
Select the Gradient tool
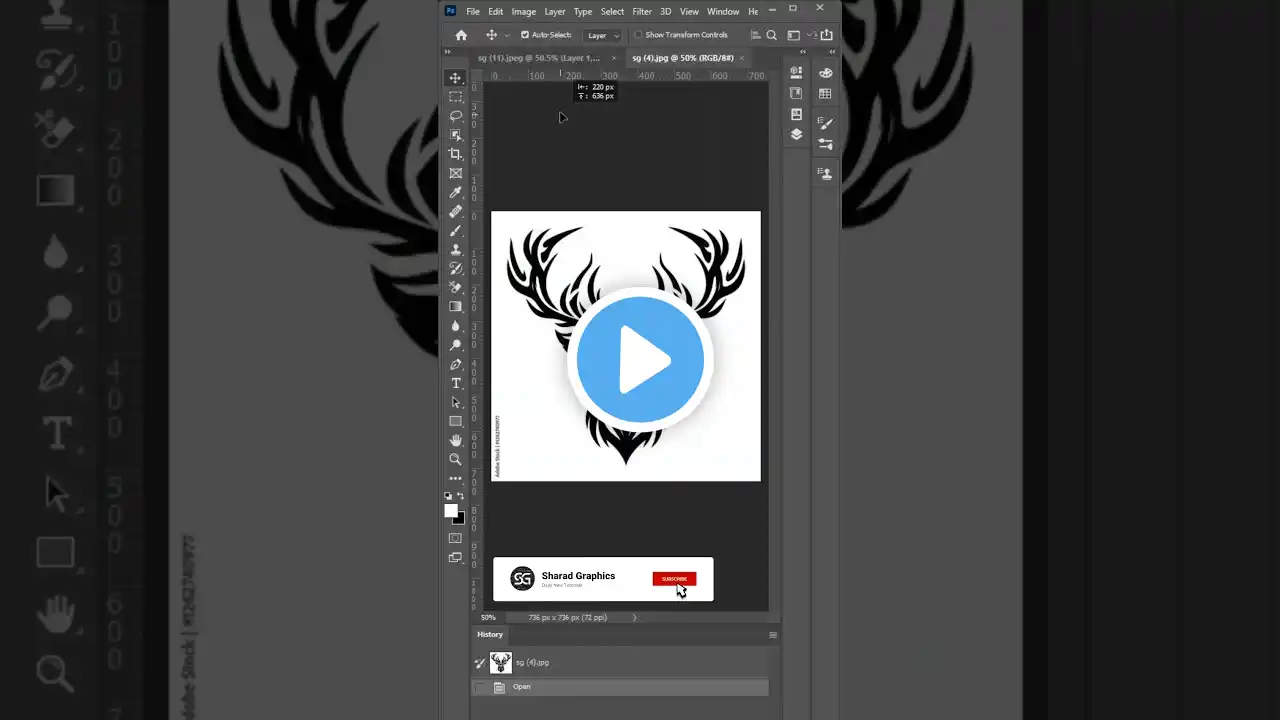point(456,307)
